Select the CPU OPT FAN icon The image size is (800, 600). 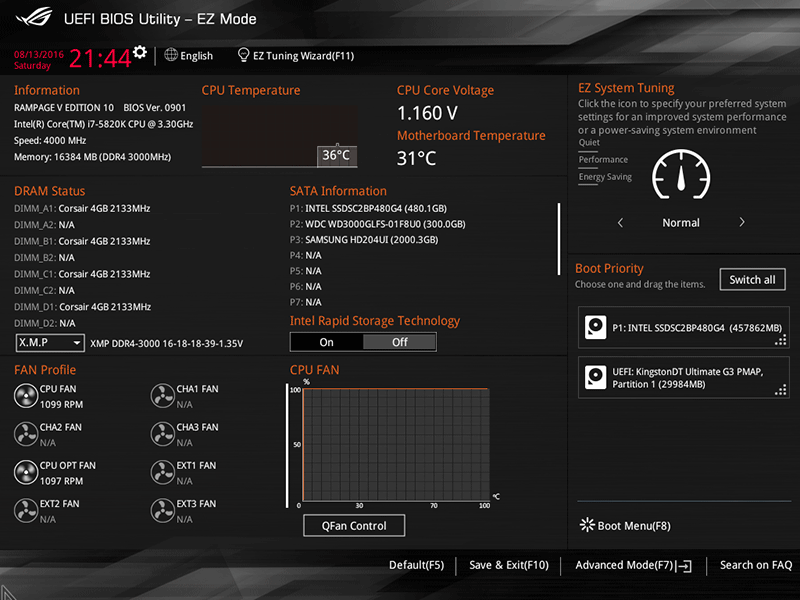pyautogui.click(x=26, y=471)
